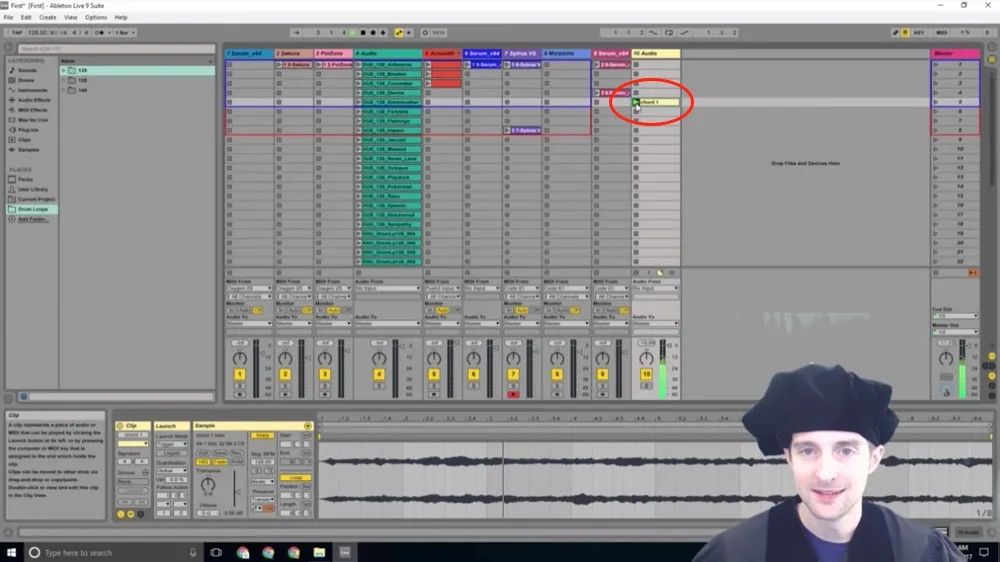1000x562 pixels.
Task: Open the Launch Mode Trigger dropdown
Action: (x=172, y=444)
